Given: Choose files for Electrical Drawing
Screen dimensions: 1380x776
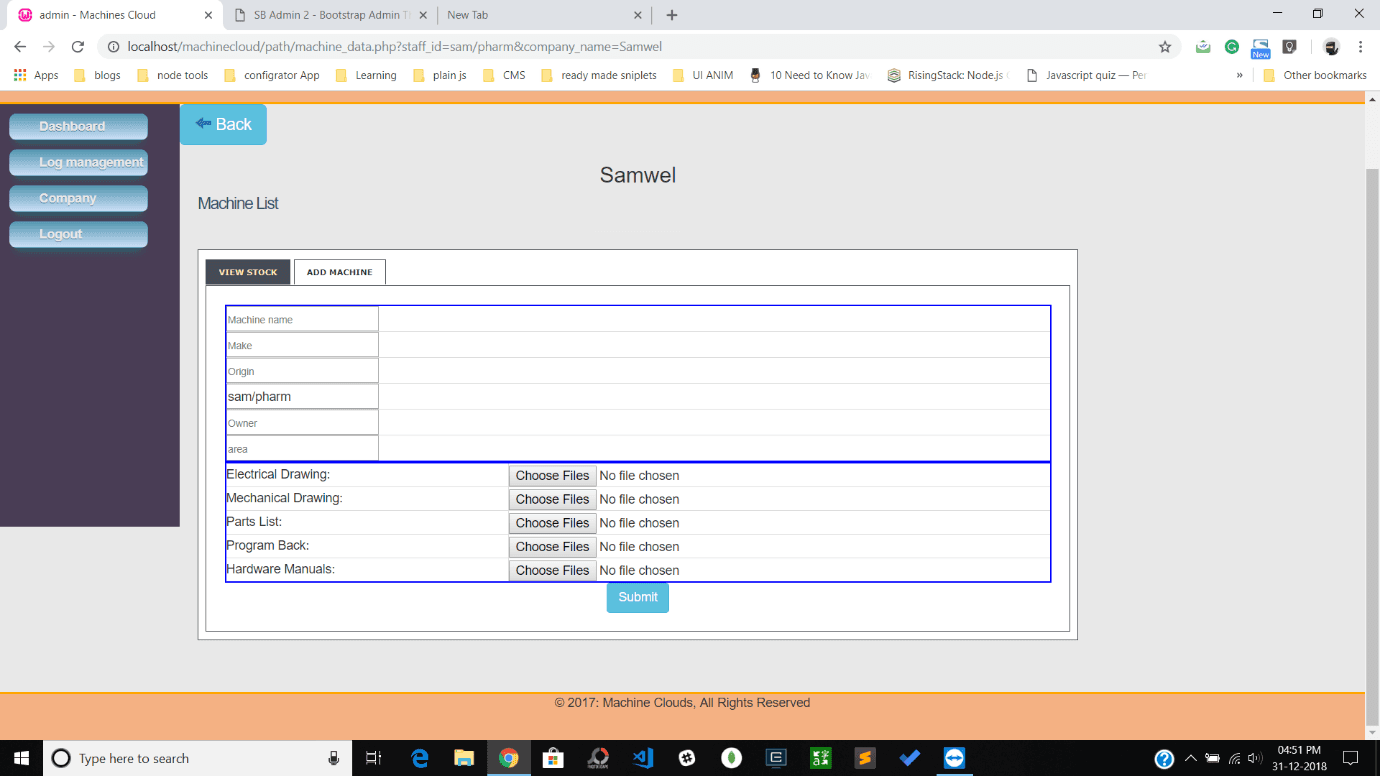Looking at the screenshot, I should pyautogui.click(x=552, y=476).
